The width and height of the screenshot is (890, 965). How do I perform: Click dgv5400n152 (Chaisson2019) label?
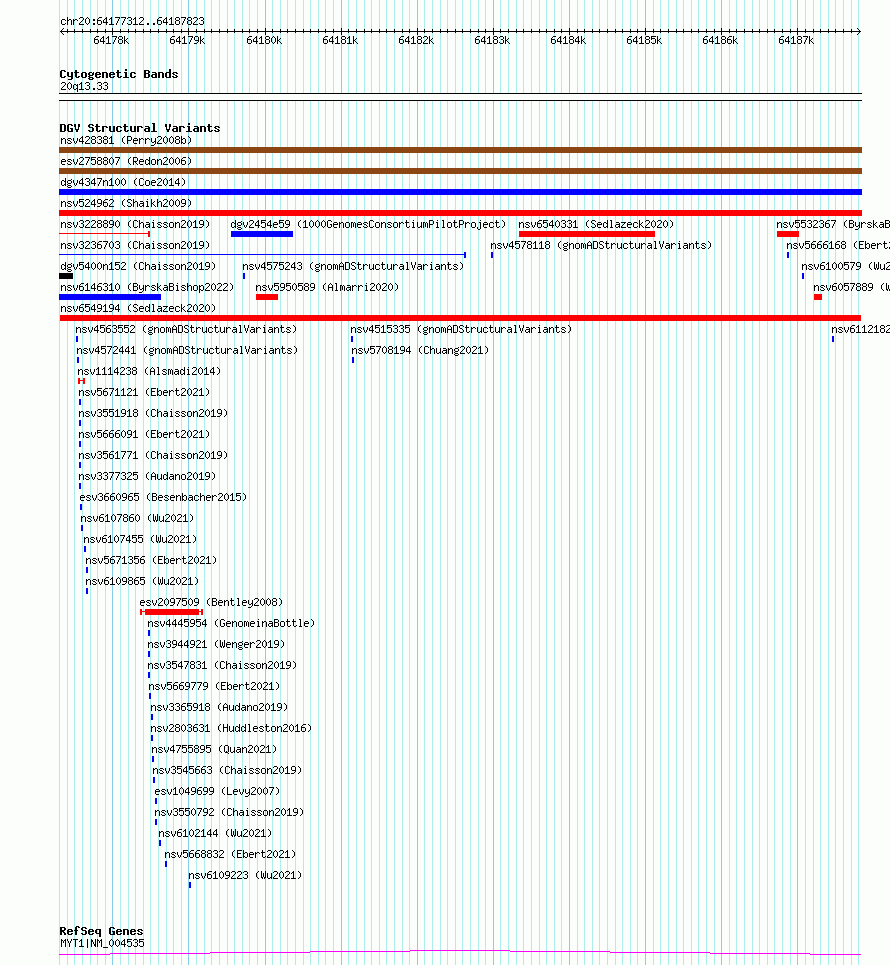click(138, 266)
